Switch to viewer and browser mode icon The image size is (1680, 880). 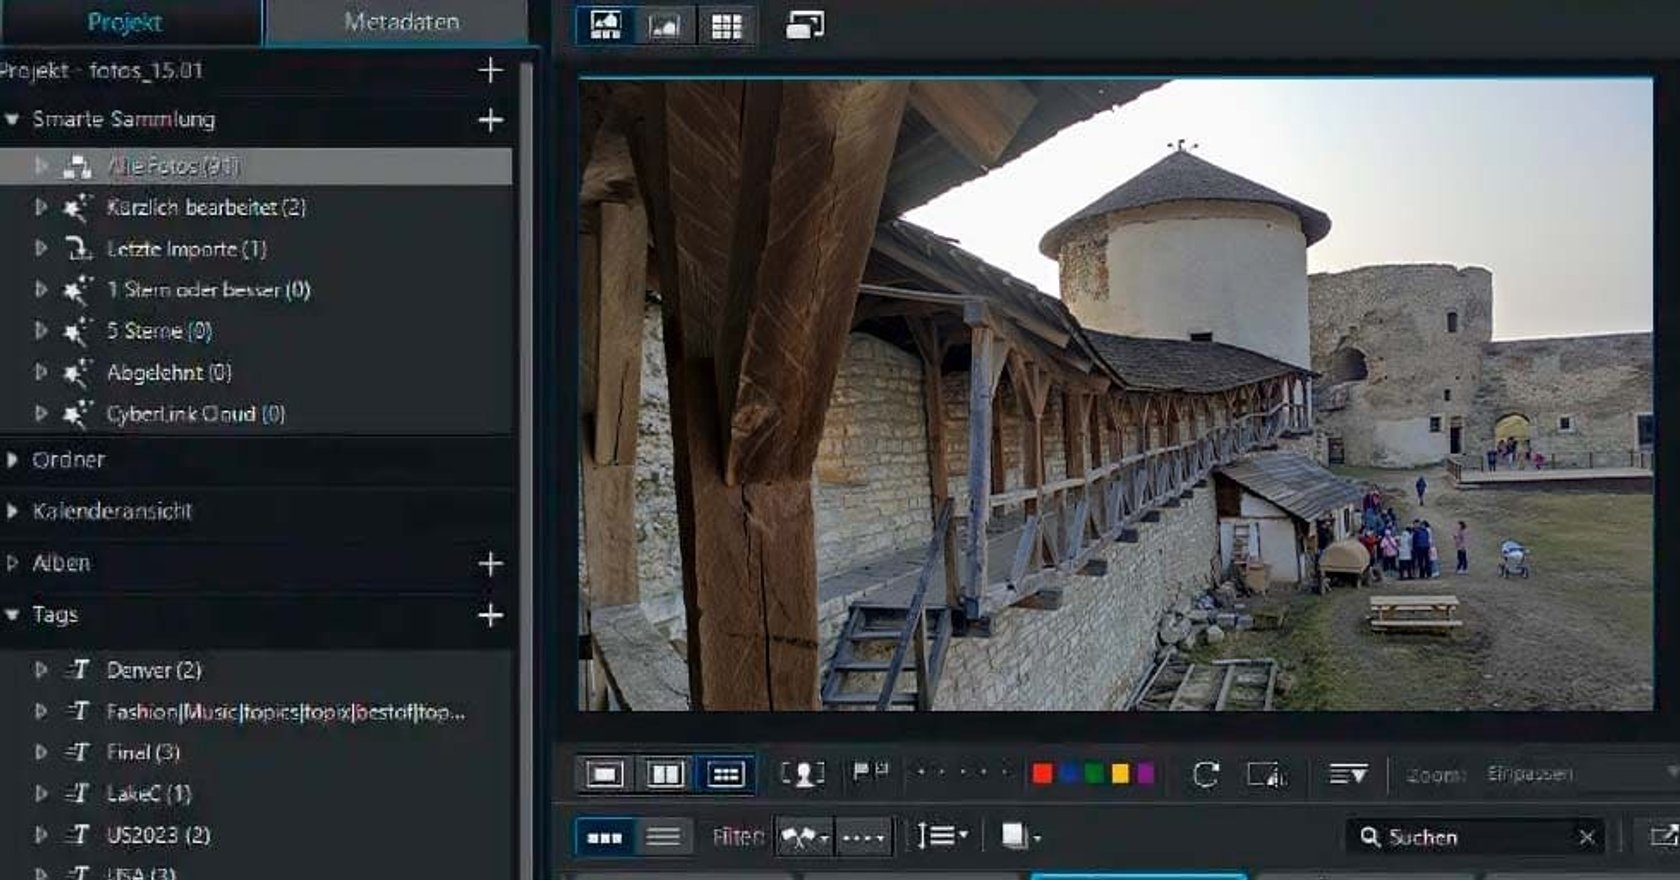click(x=606, y=25)
